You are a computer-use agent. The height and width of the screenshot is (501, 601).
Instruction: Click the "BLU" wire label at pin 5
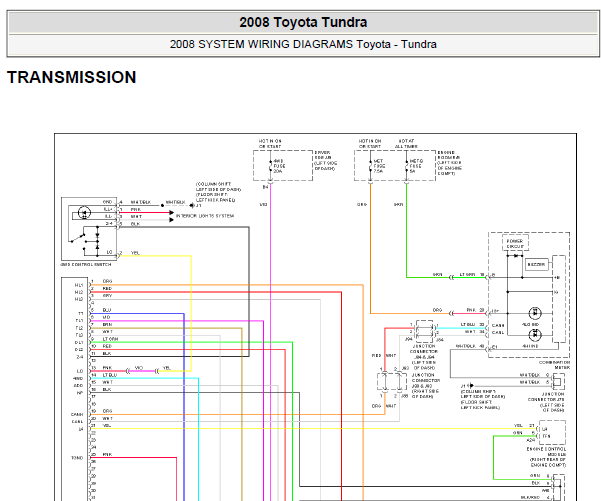(x=107, y=310)
